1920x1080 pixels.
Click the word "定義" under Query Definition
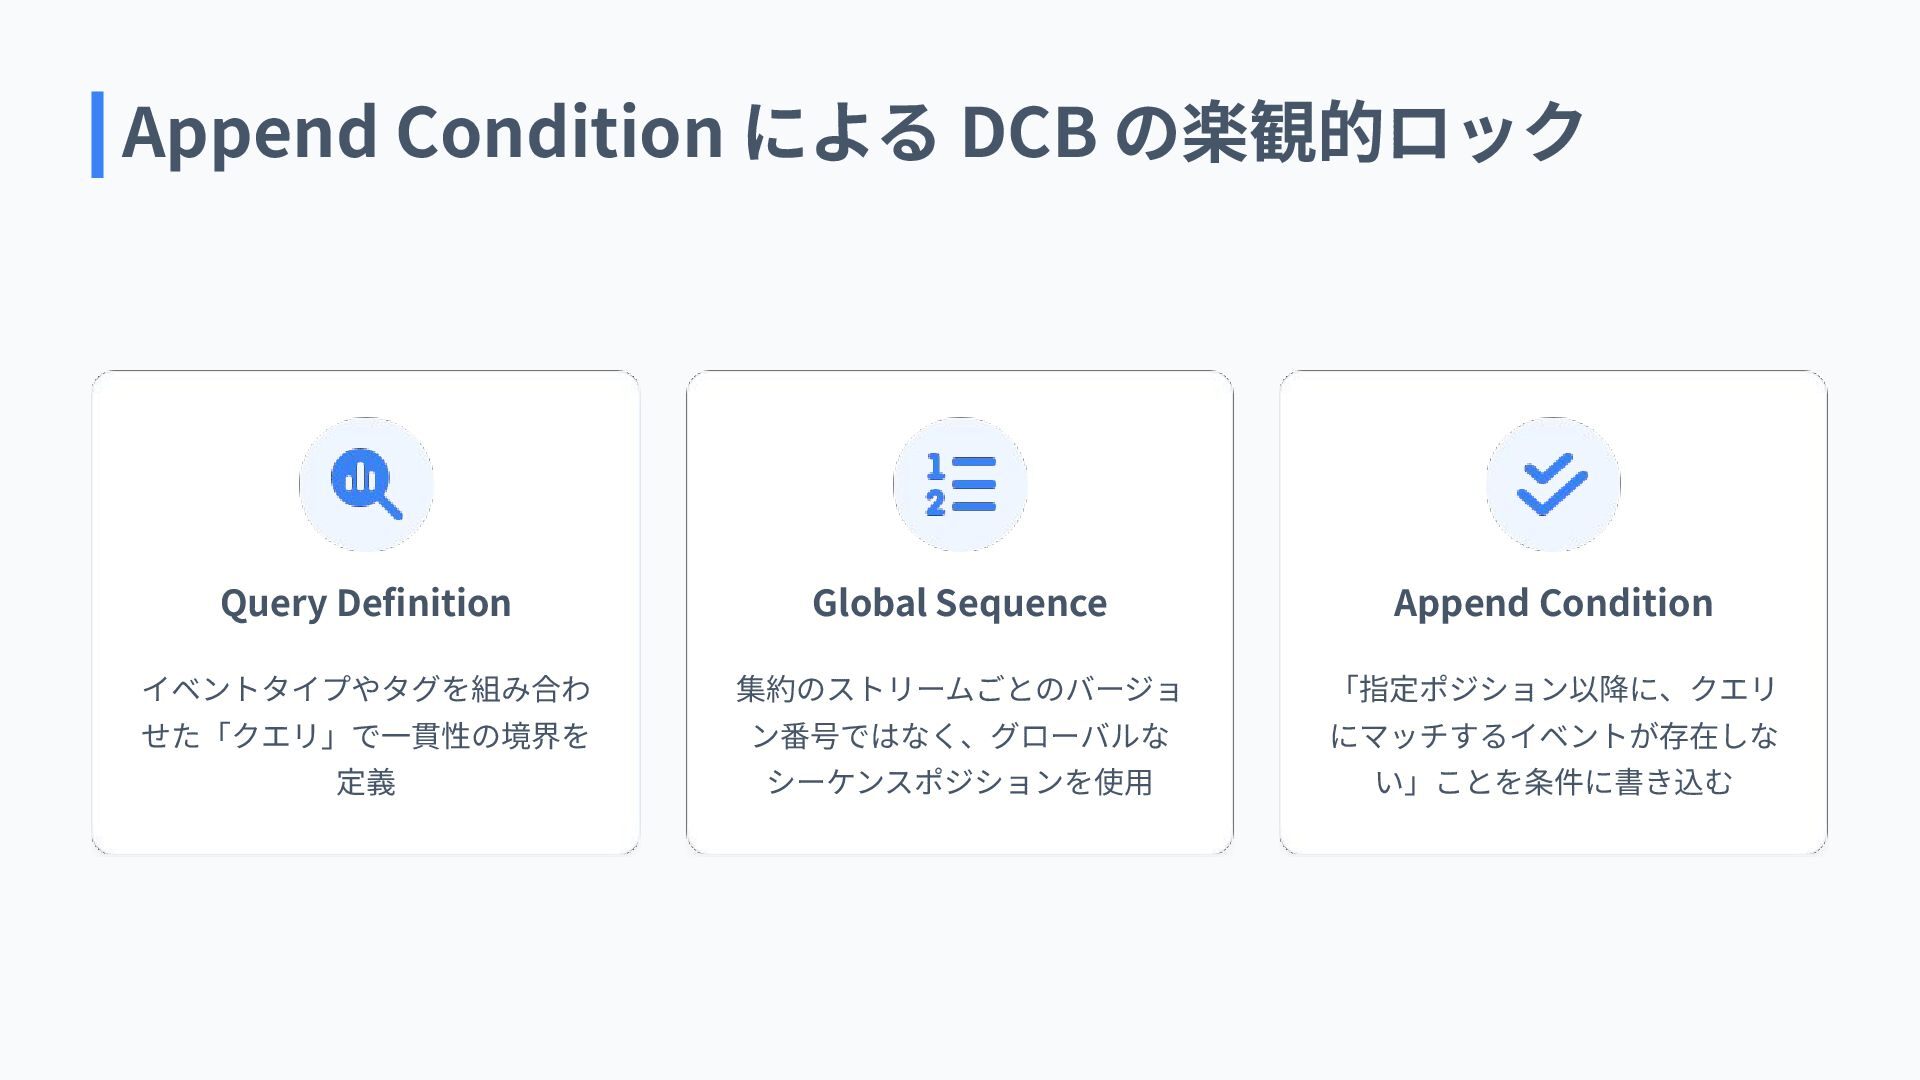(366, 782)
